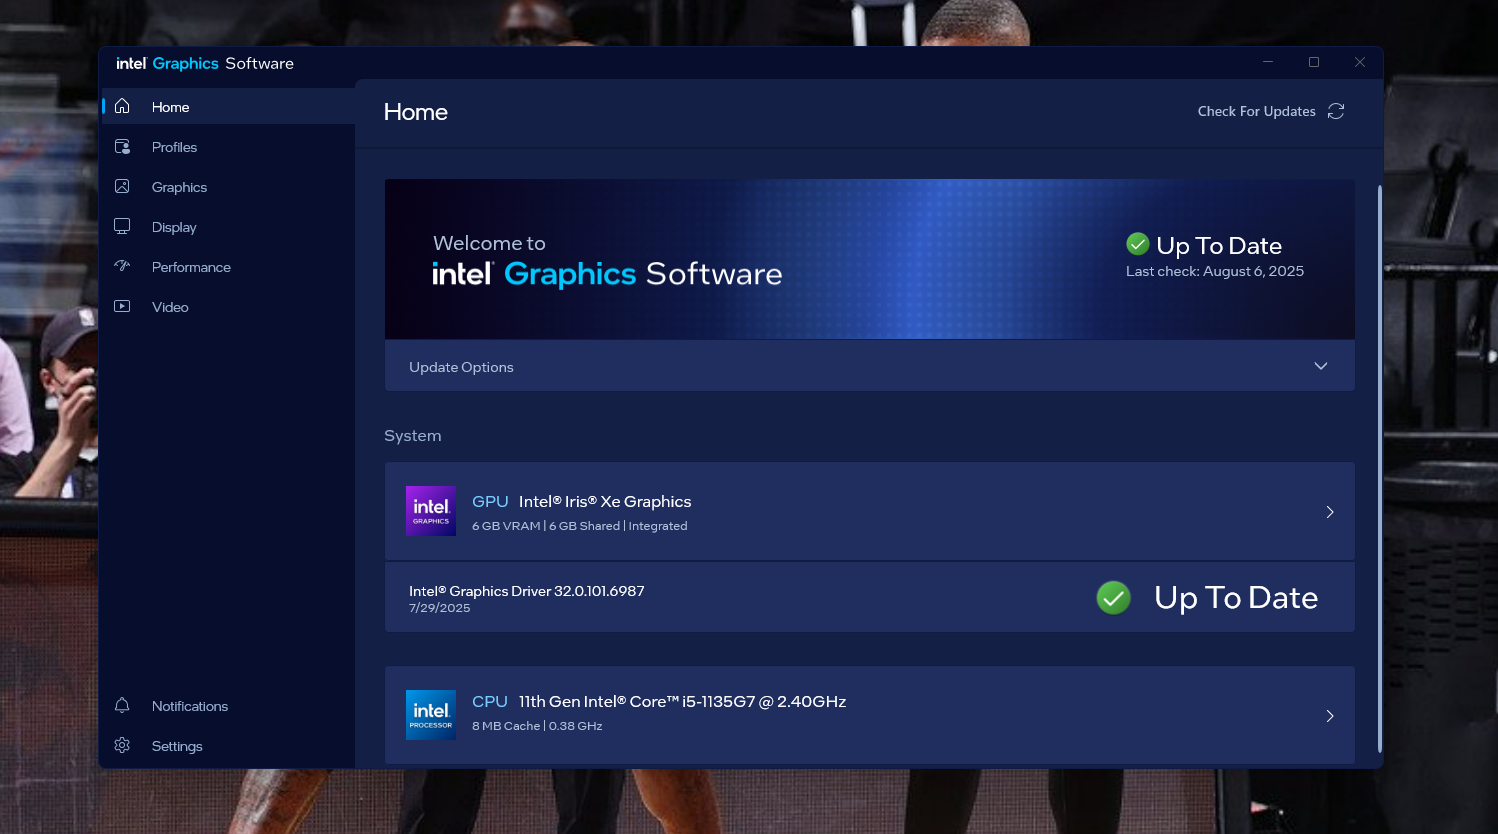Go to the Graphics section

[229, 186]
